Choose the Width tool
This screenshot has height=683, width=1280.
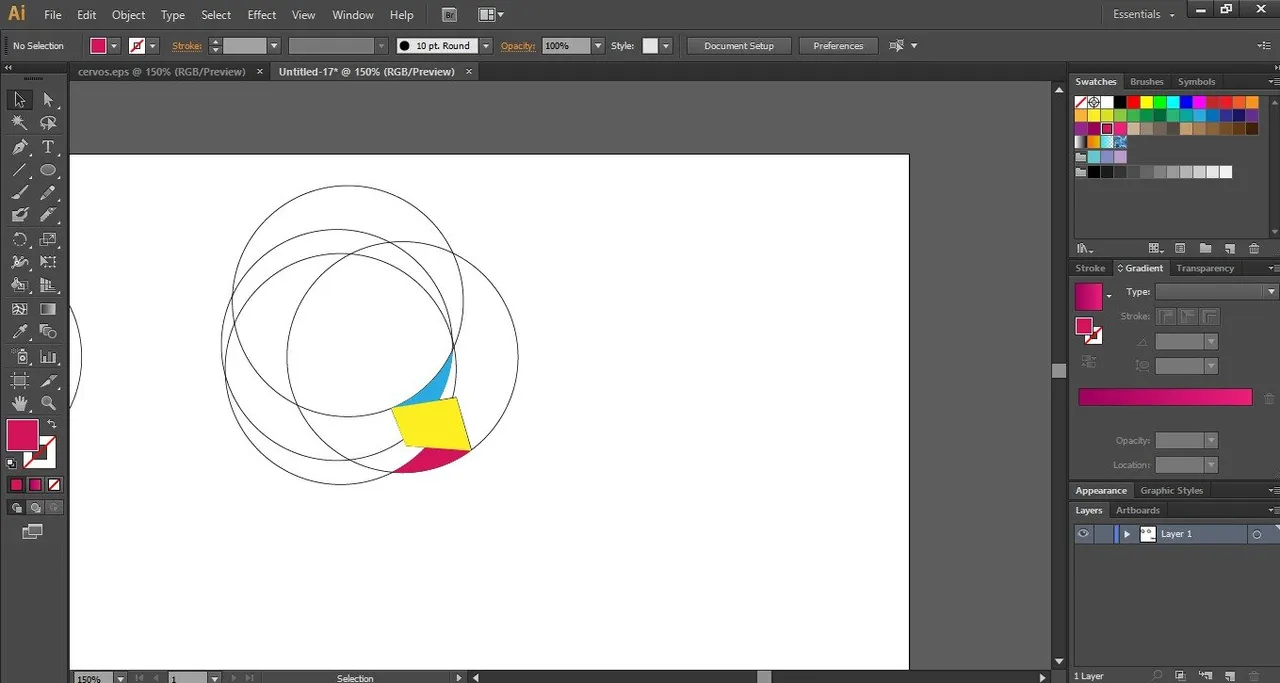19,262
